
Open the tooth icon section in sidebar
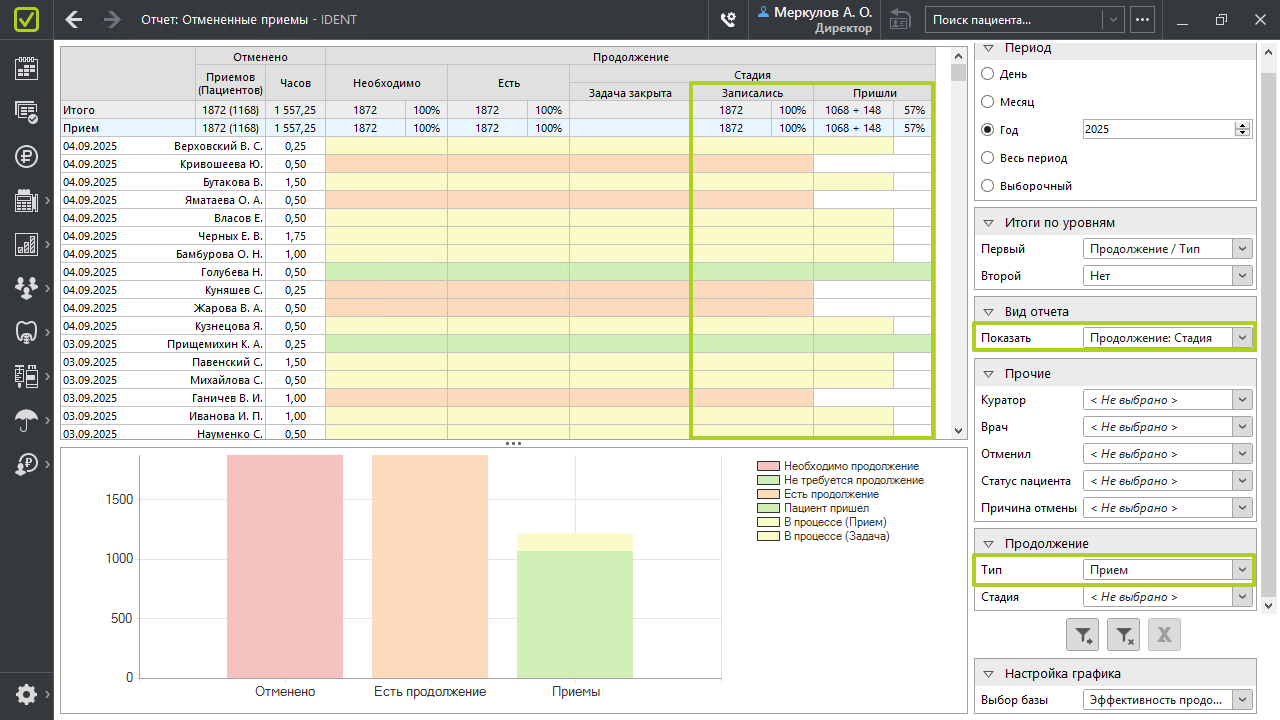tap(26, 331)
